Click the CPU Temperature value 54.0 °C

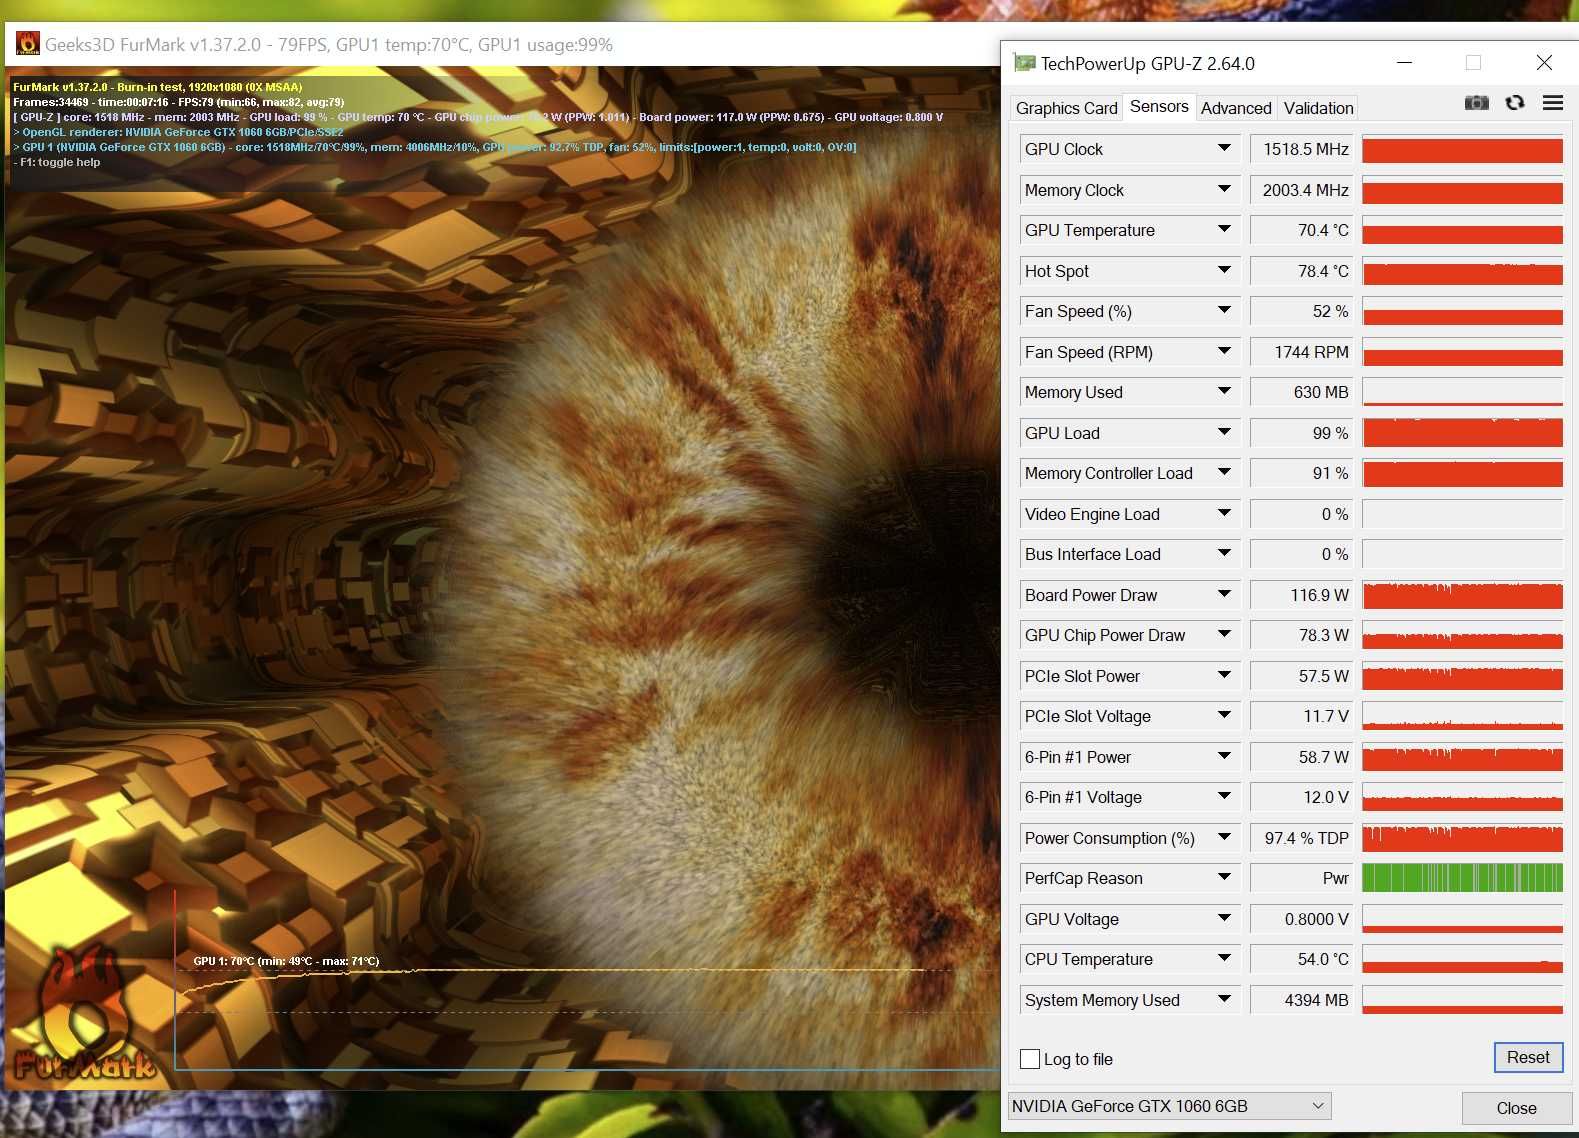(1301, 959)
